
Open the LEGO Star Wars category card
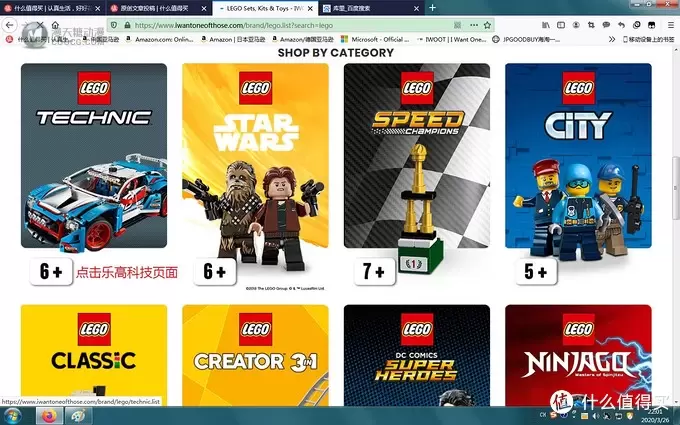tap(255, 156)
